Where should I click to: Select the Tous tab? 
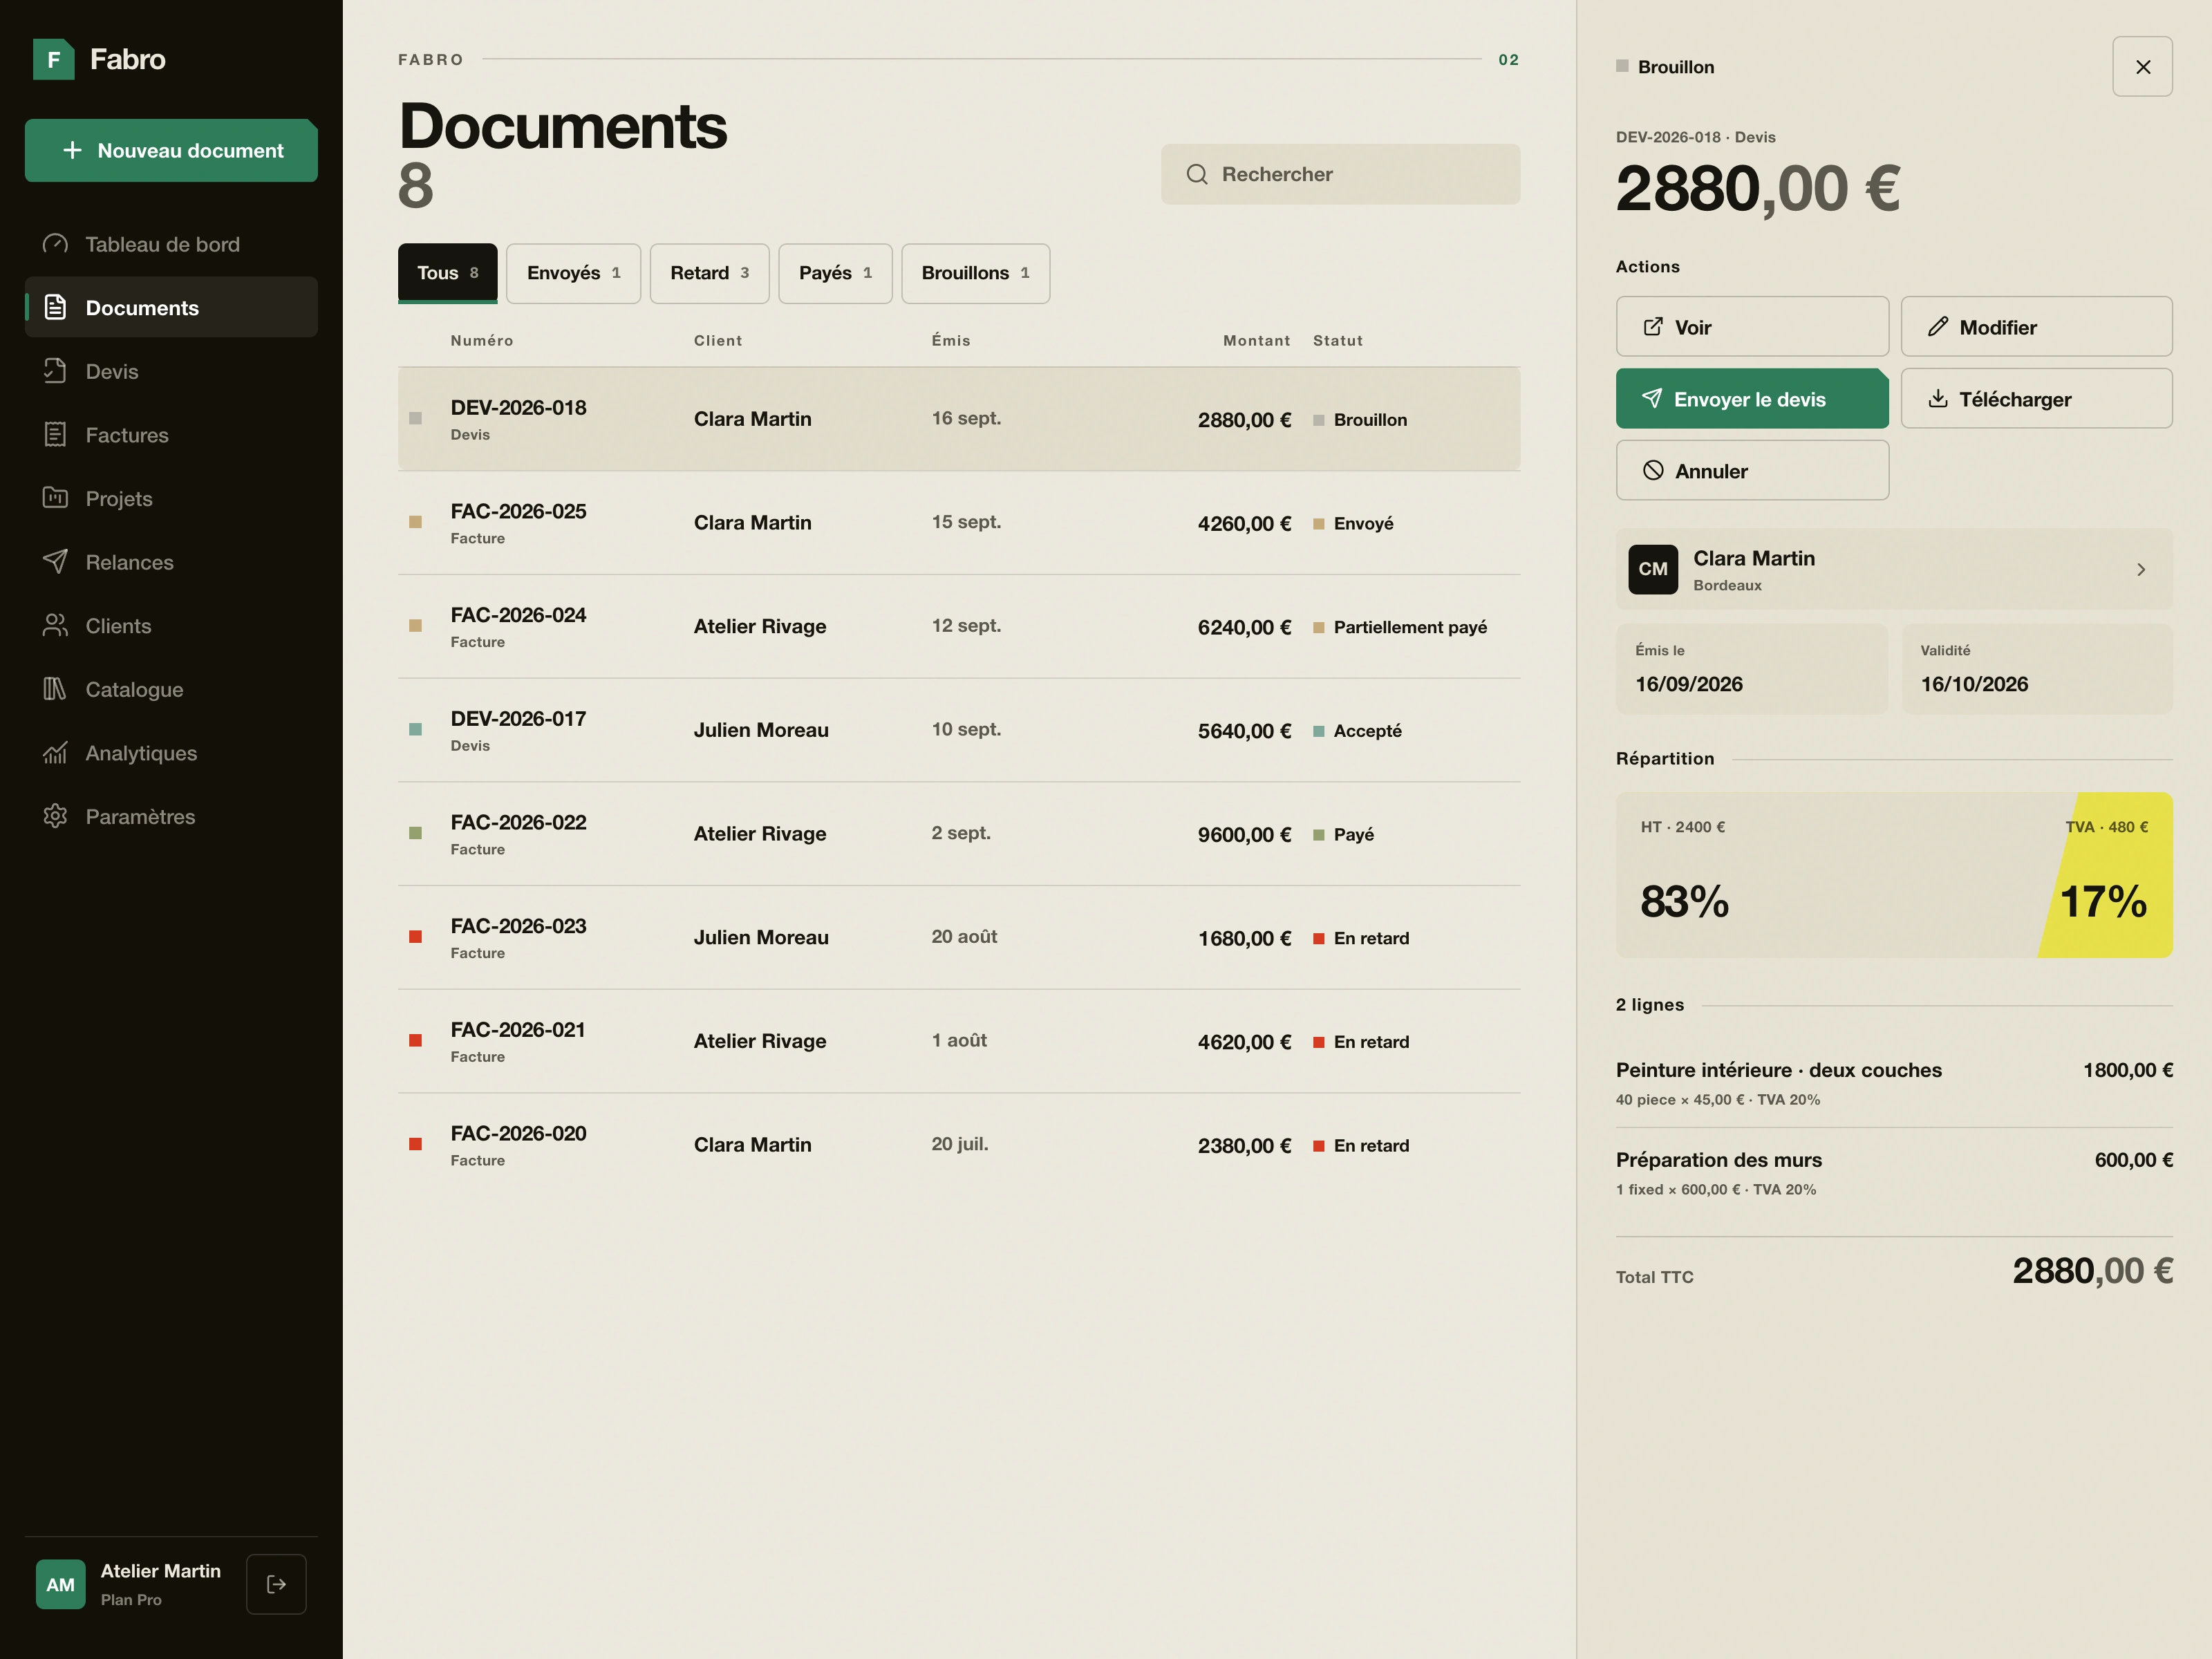pyautogui.click(x=447, y=273)
